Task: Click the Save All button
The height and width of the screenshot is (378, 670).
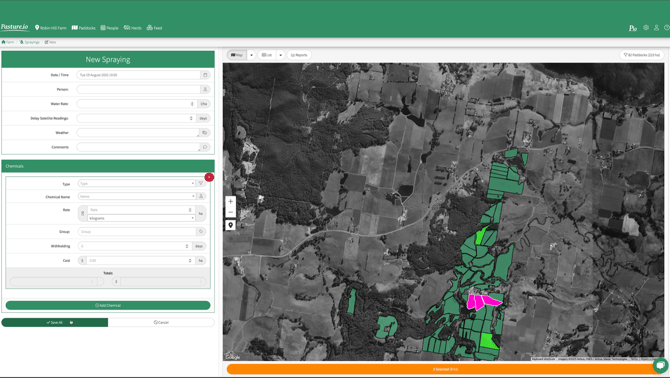Action: click(x=55, y=322)
